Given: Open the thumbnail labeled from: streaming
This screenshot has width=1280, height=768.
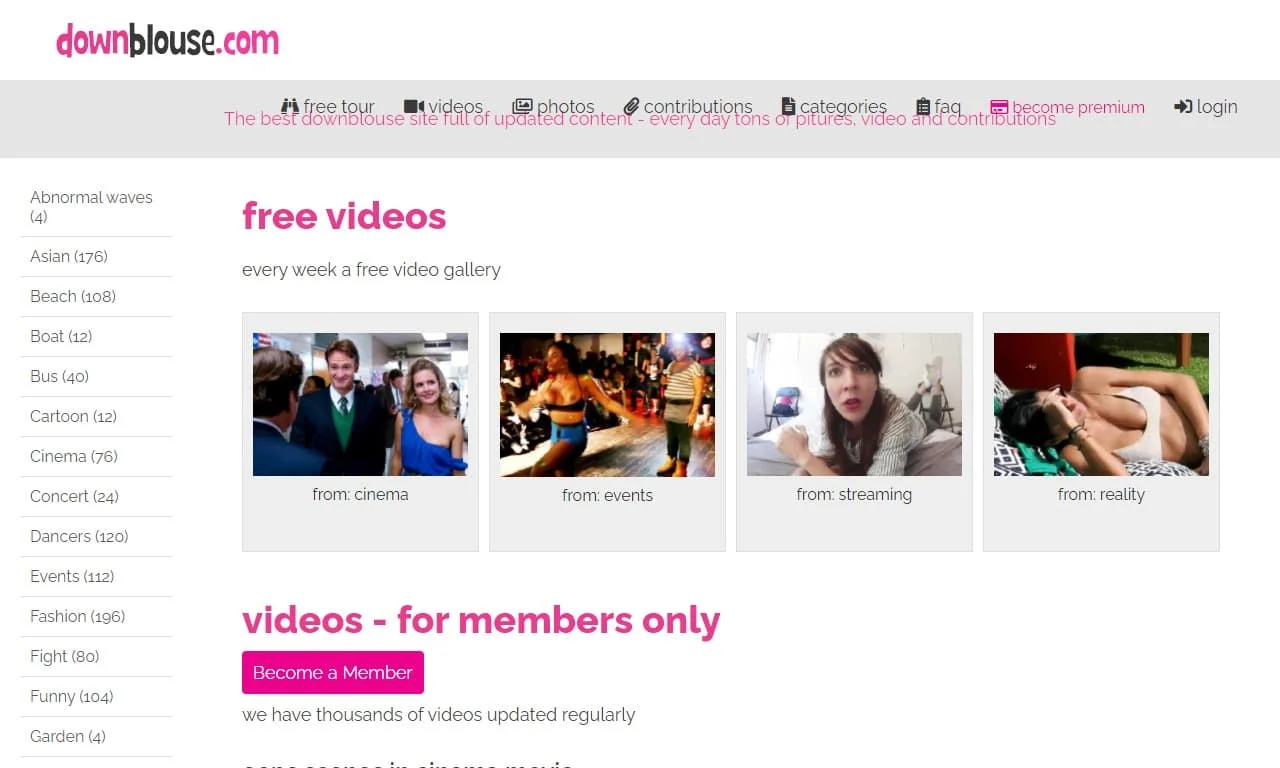Looking at the screenshot, I should (x=854, y=404).
